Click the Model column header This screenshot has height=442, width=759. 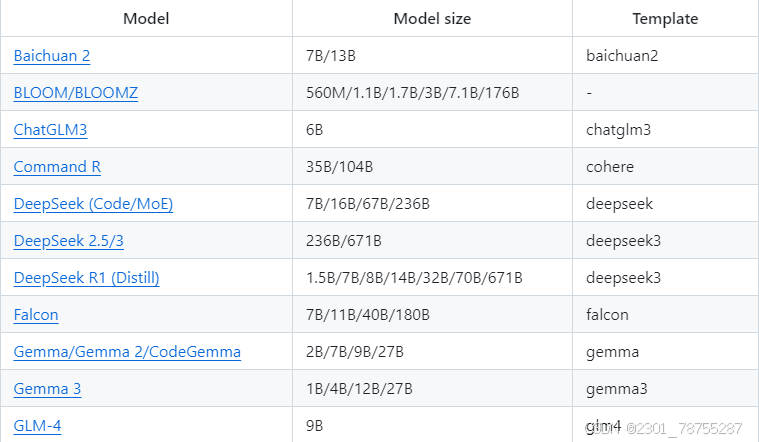coord(146,18)
